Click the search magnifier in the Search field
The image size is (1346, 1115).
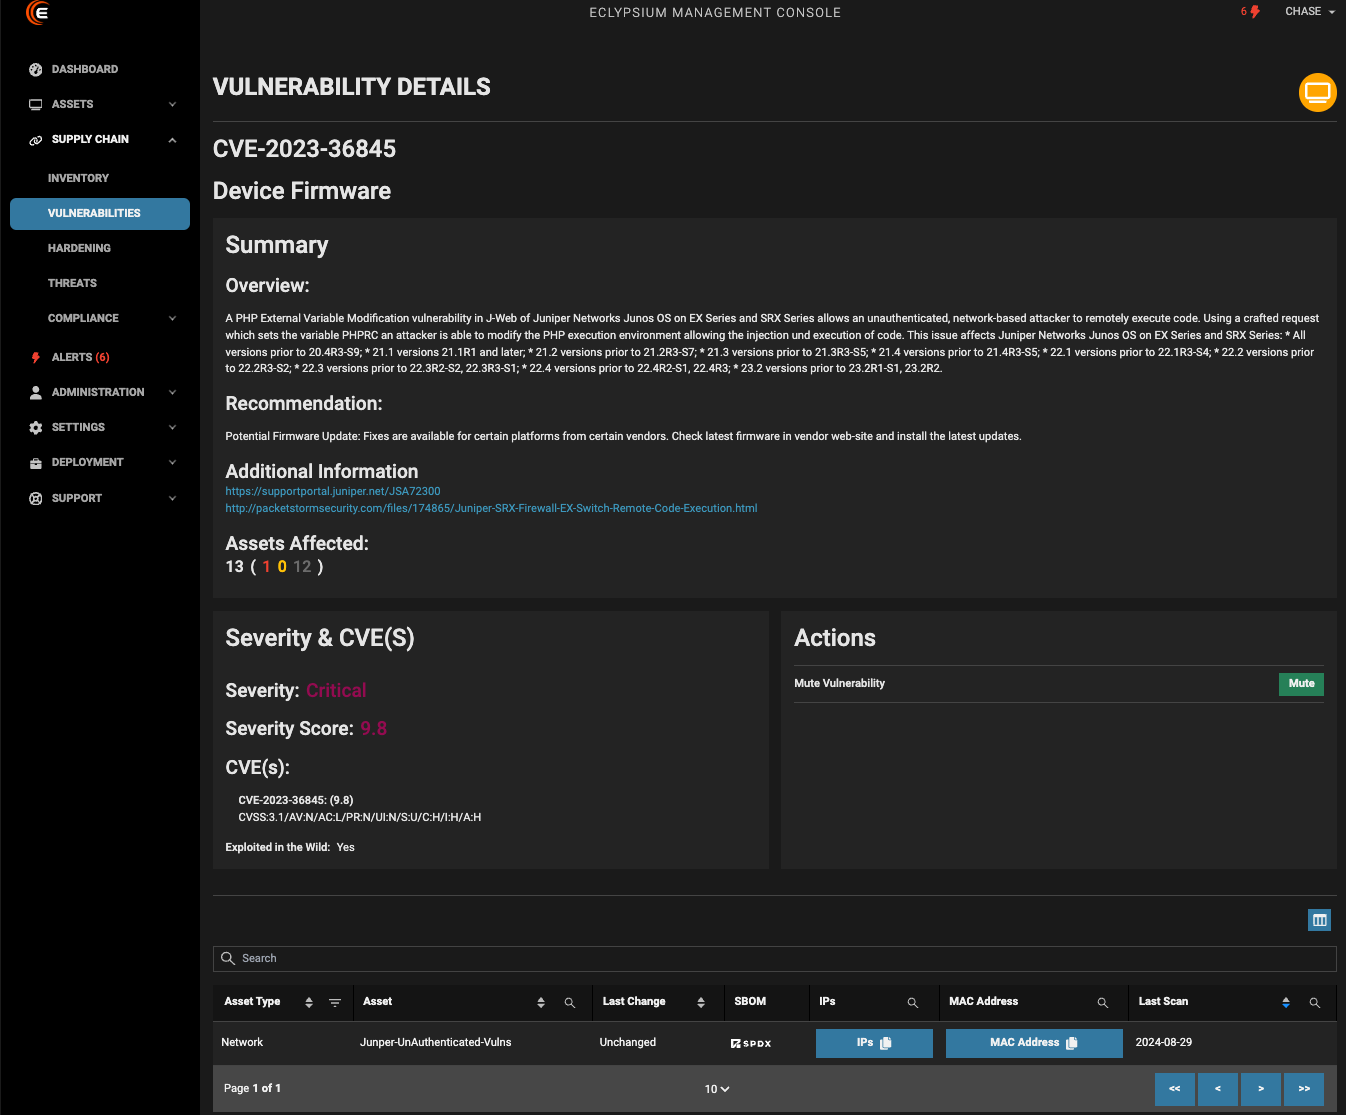tap(228, 958)
